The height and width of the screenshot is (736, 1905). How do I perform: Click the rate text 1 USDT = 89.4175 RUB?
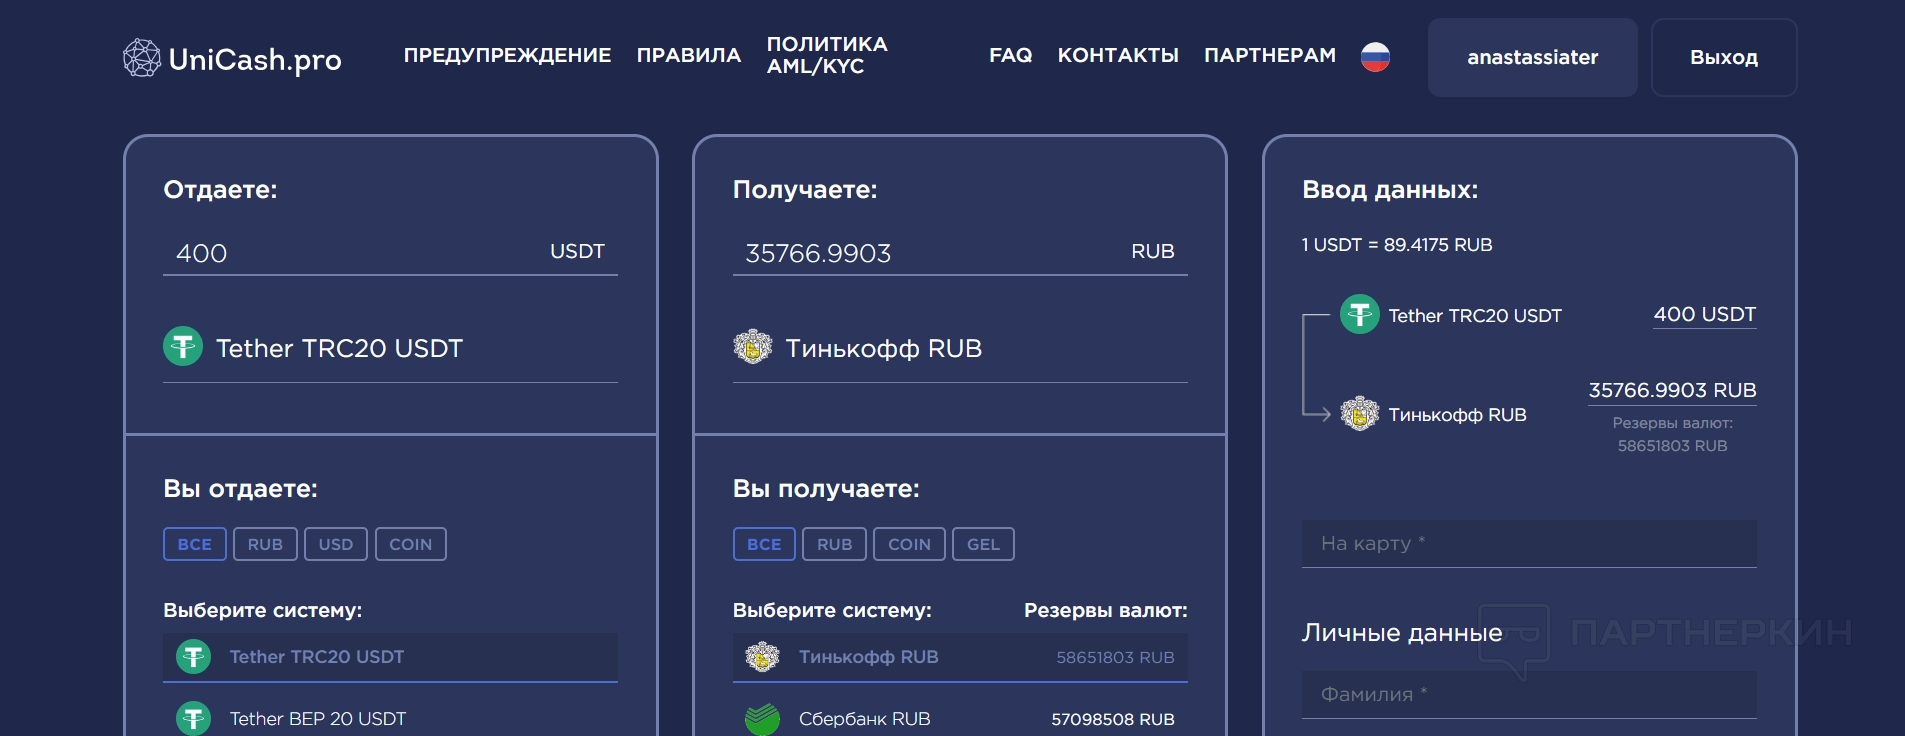1397,245
